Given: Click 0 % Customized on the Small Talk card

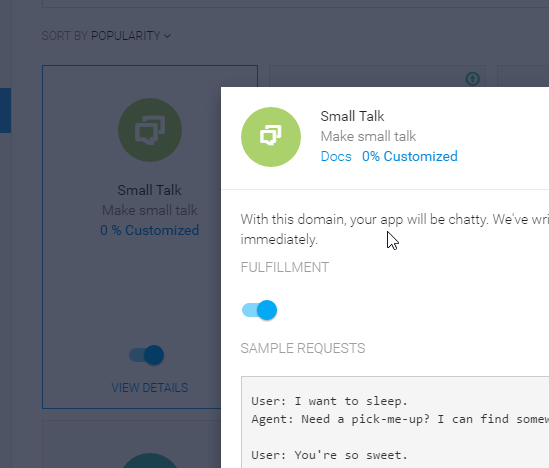Looking at the screenshot, I should (x=150, y=230).
